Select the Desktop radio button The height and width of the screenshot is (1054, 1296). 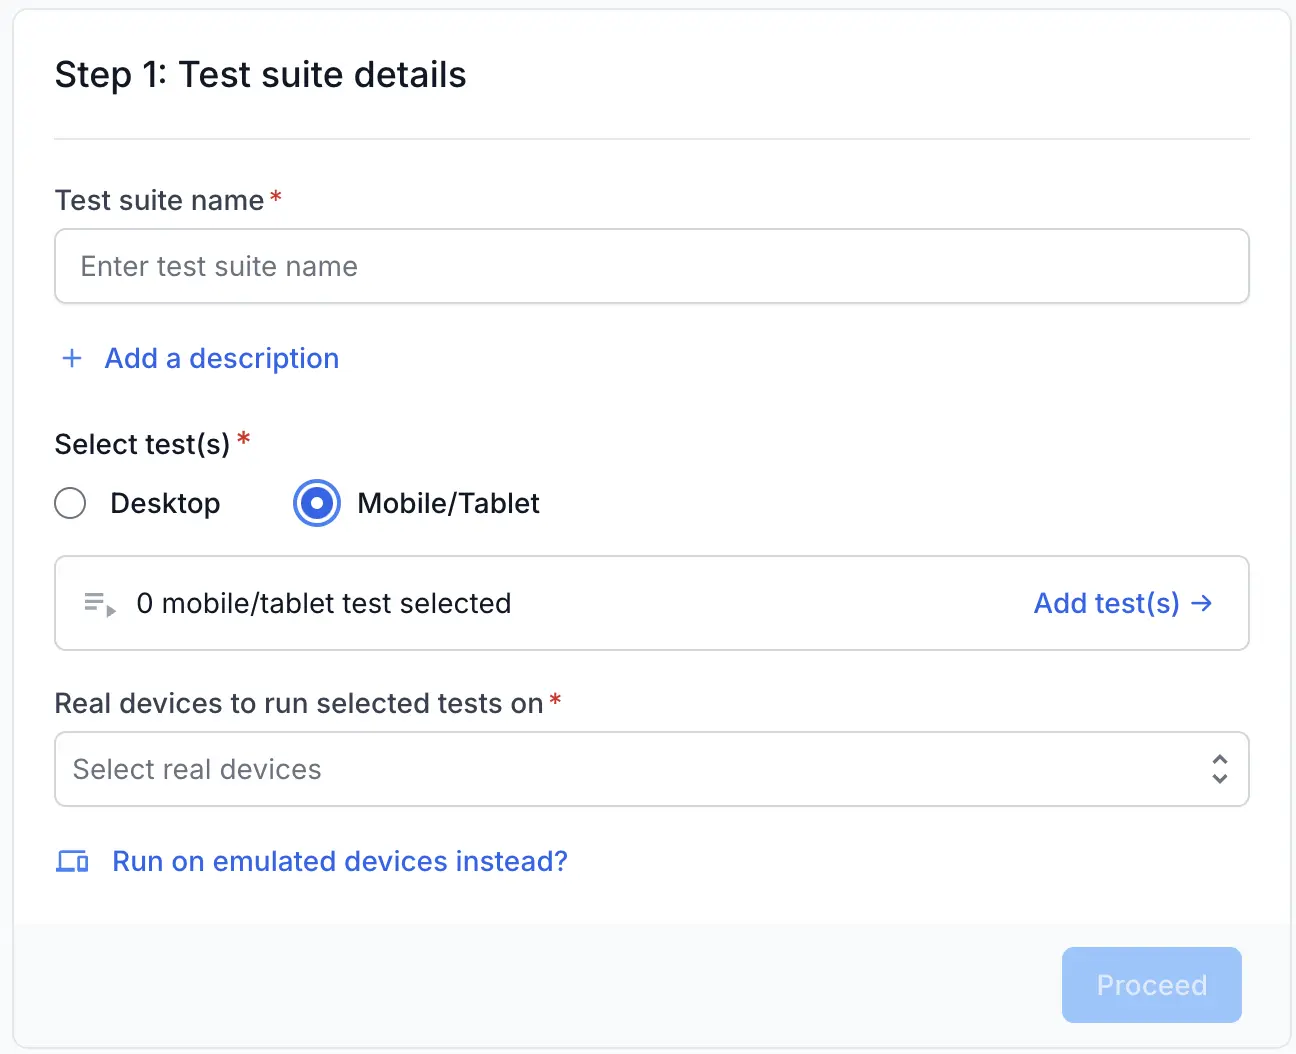tap(70, 503)
